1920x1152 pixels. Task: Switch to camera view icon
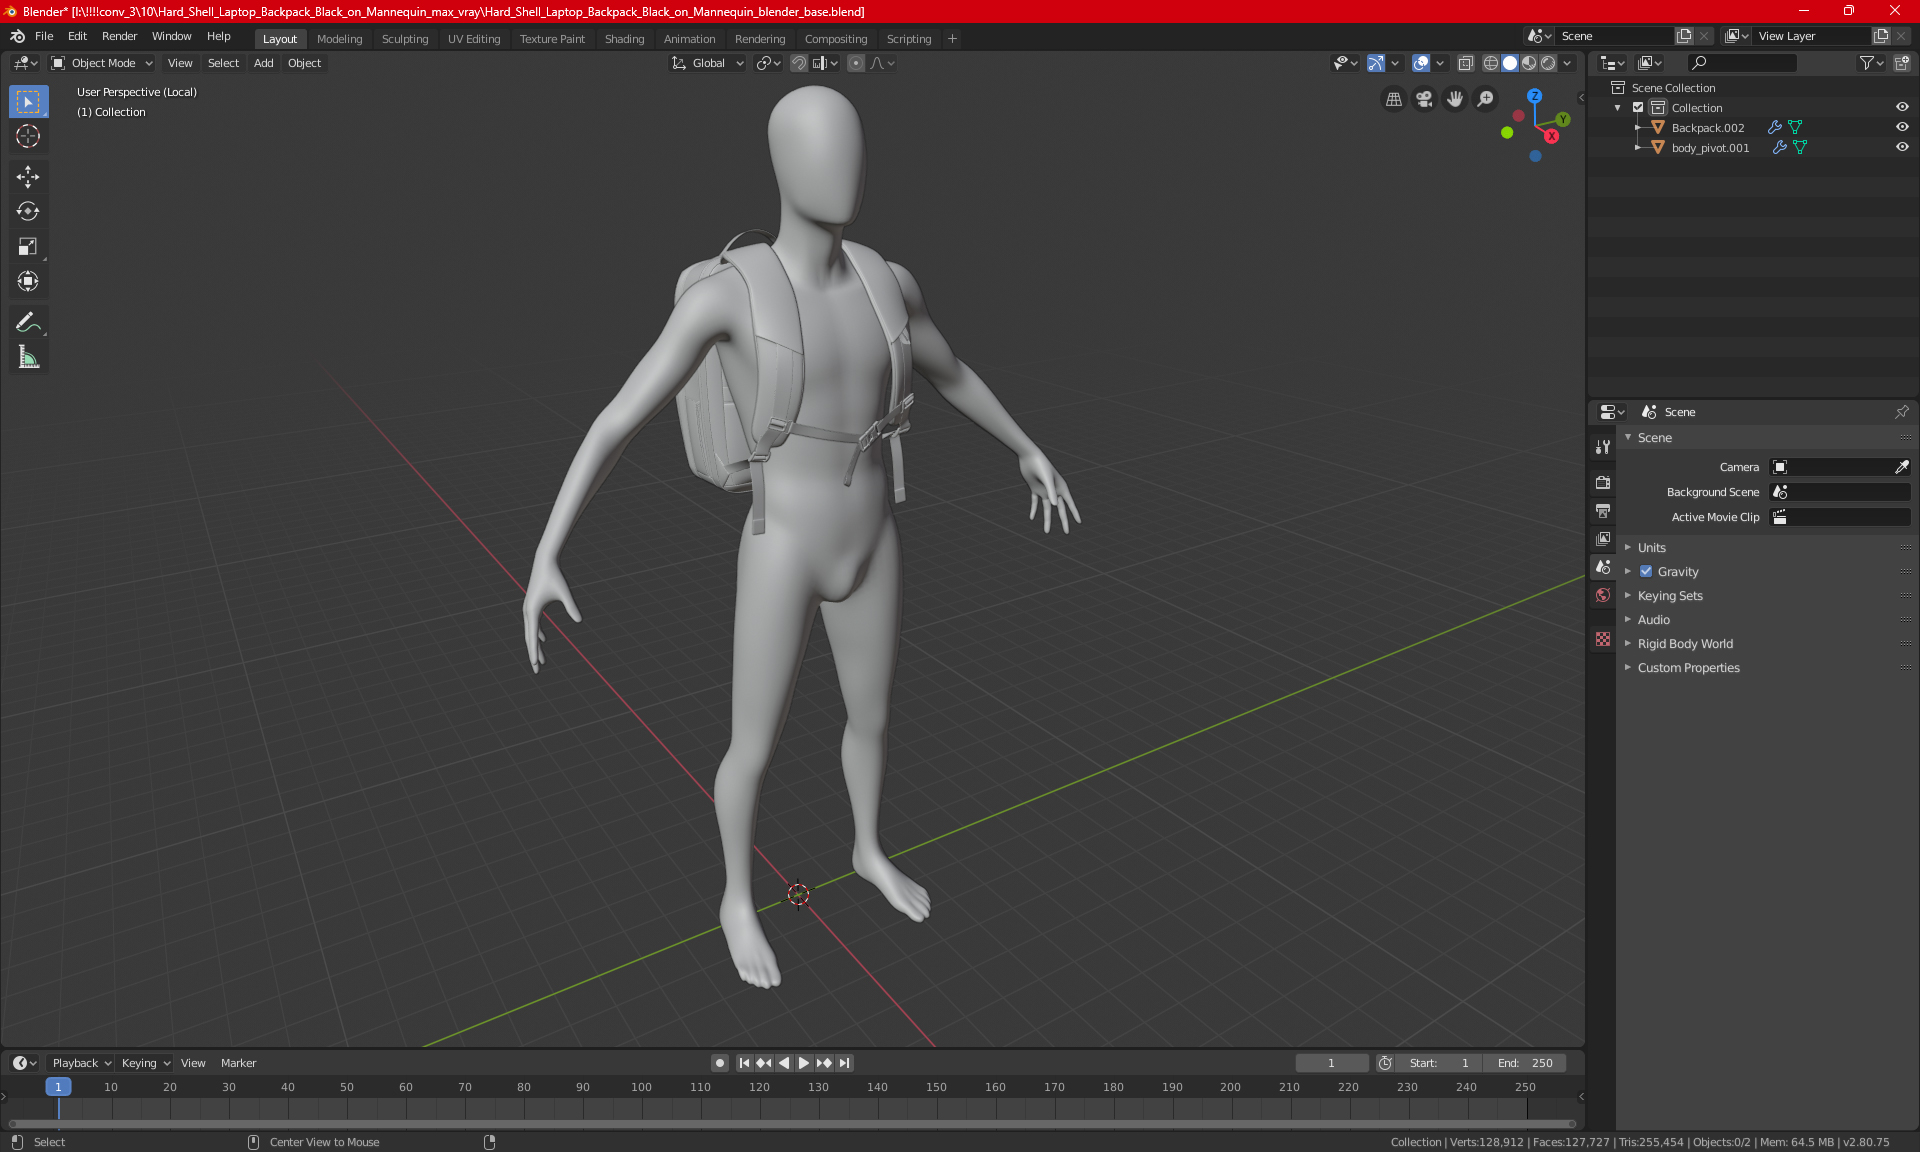click(x=1424, y=99)
